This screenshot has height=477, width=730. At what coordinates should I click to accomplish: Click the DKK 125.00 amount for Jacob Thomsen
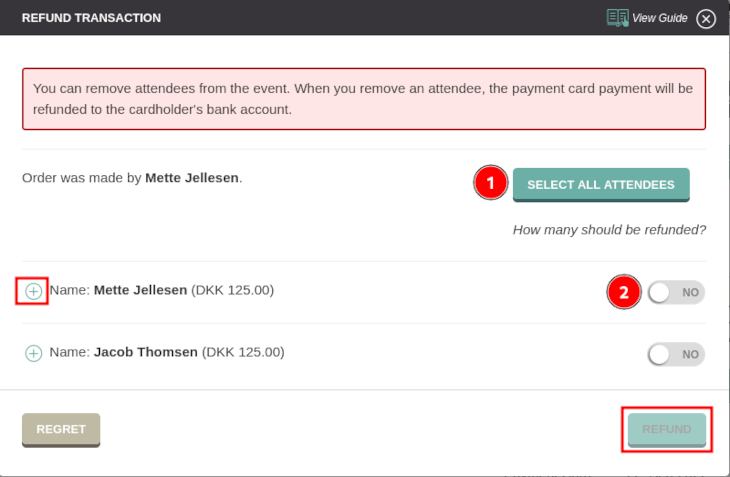tap(243, 352)
